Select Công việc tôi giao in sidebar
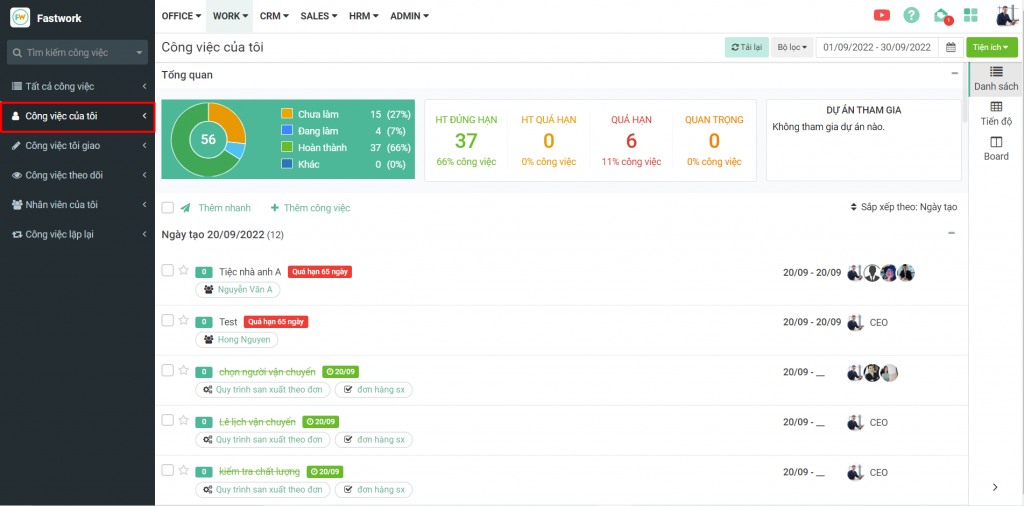This screenshot has height=506, width=1024. pos(77,146)
